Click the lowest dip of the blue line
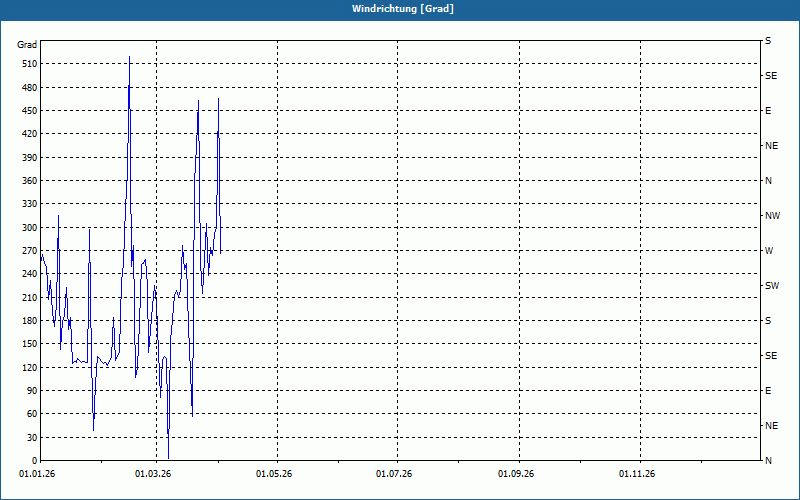This screenshot has width=800, height=500. [168, 458]
